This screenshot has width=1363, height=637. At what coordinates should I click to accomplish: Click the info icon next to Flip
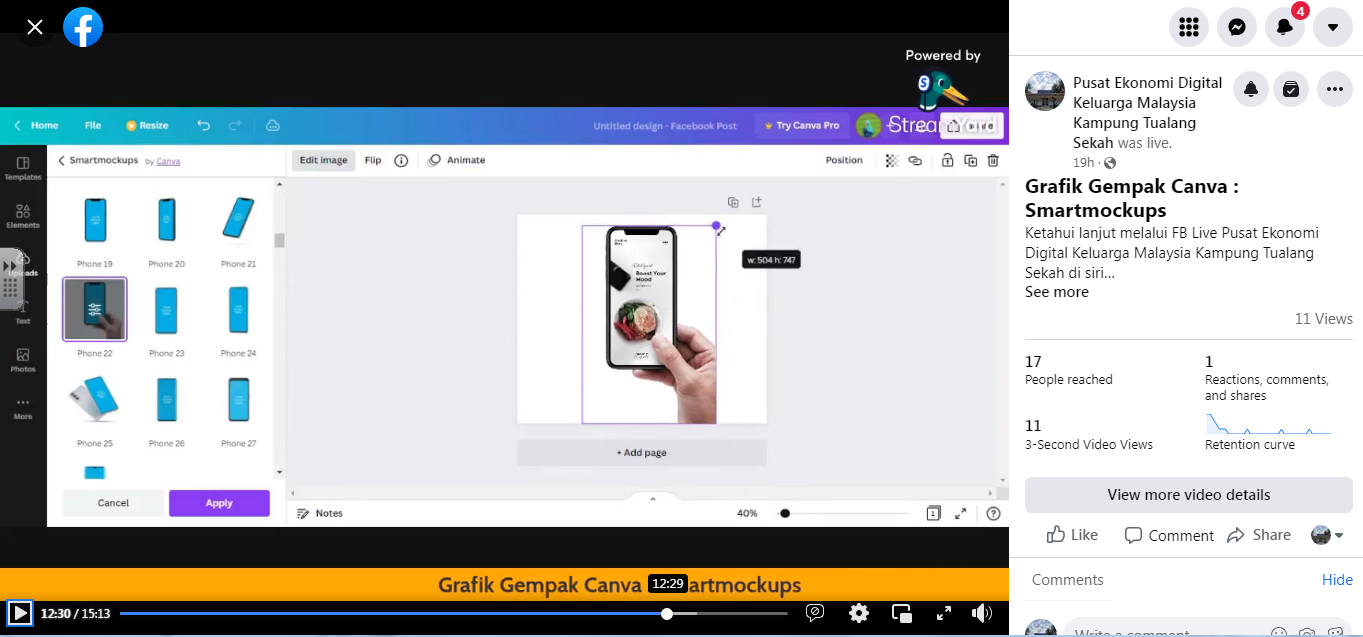[401, 160]
